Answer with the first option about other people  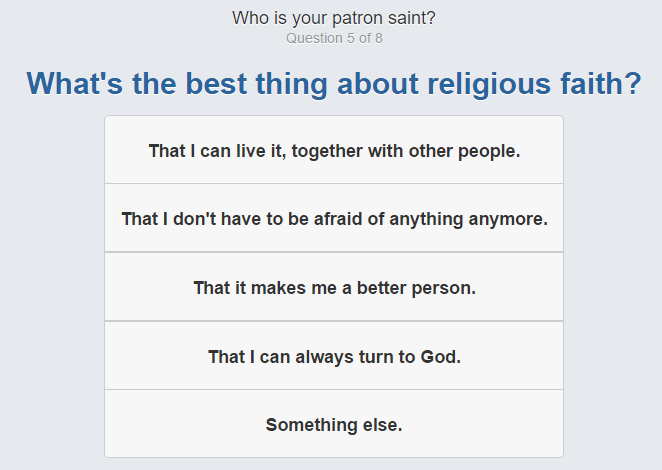click(x=334, y=150)
